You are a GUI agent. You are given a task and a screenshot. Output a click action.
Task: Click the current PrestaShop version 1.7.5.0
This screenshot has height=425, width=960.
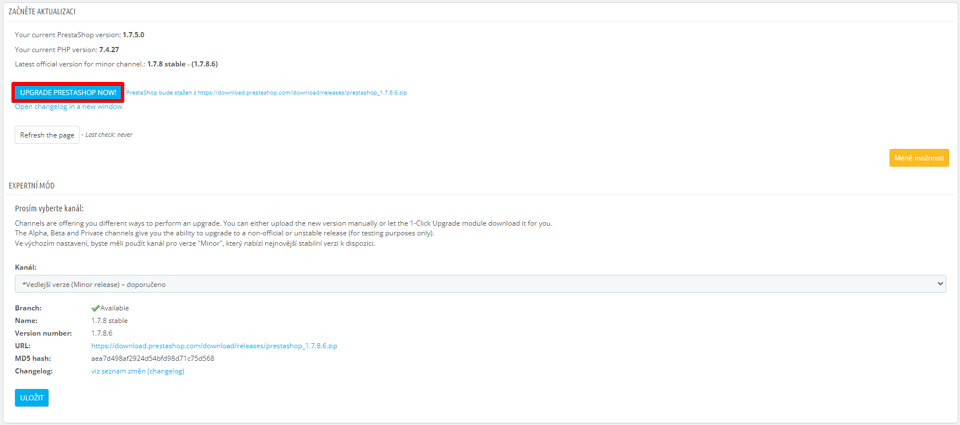(x=133, y=35)
